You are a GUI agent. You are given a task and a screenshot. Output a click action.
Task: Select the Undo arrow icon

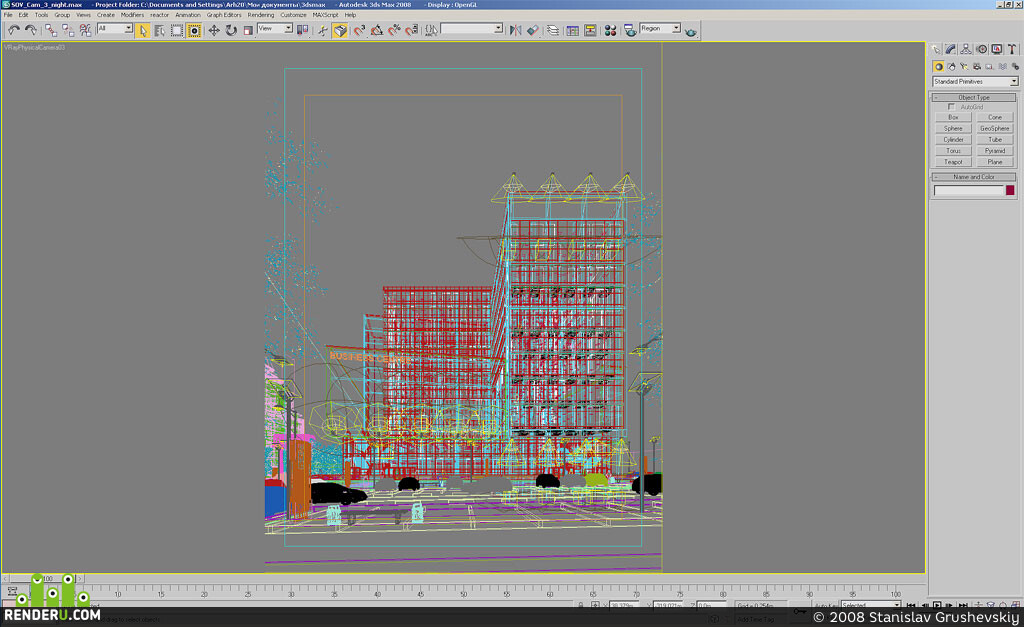click(14, 30)
